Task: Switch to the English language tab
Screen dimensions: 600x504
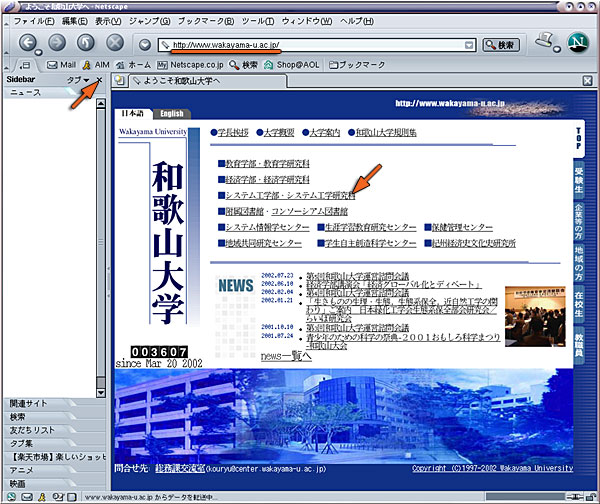Action: click(x=171, y=114)
